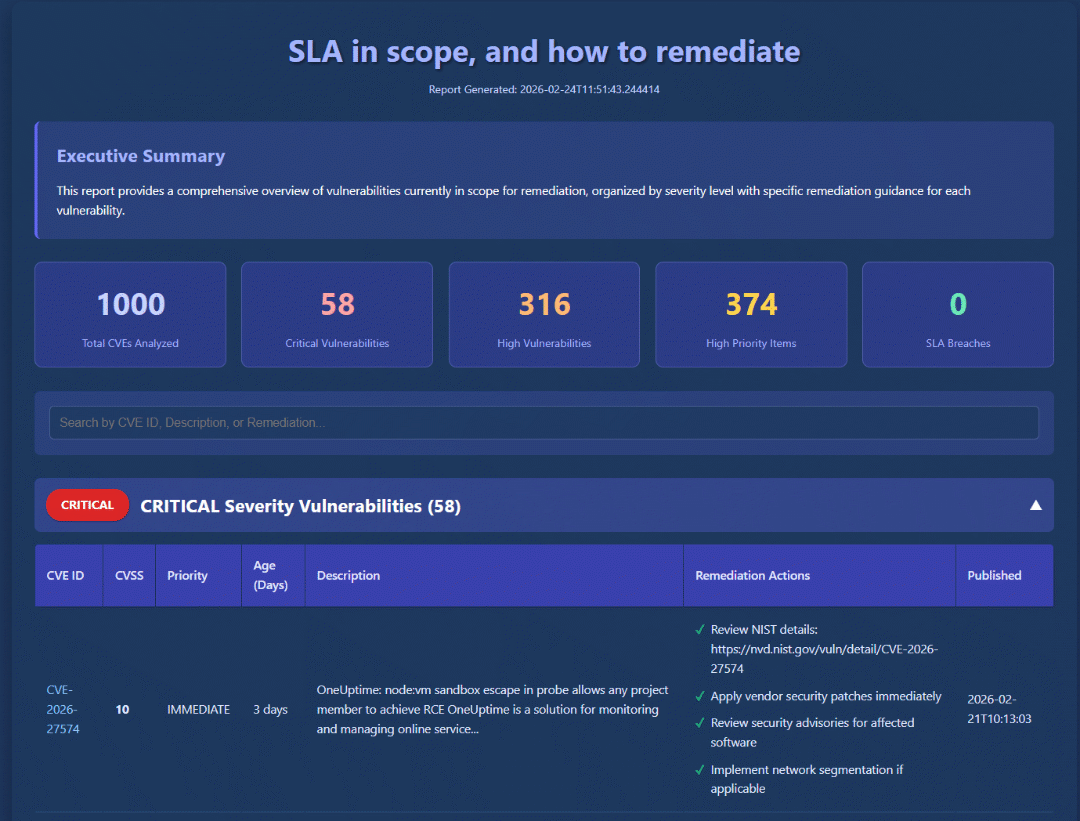This screenshot has width=1080, height=821.
Task: Click the CVSS column header
Action: click(129, 575)
